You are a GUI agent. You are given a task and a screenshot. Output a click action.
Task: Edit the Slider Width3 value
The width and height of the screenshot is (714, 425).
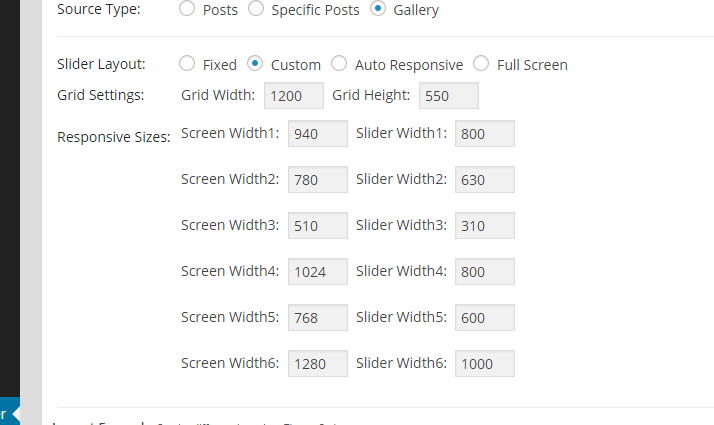point(484,226)
